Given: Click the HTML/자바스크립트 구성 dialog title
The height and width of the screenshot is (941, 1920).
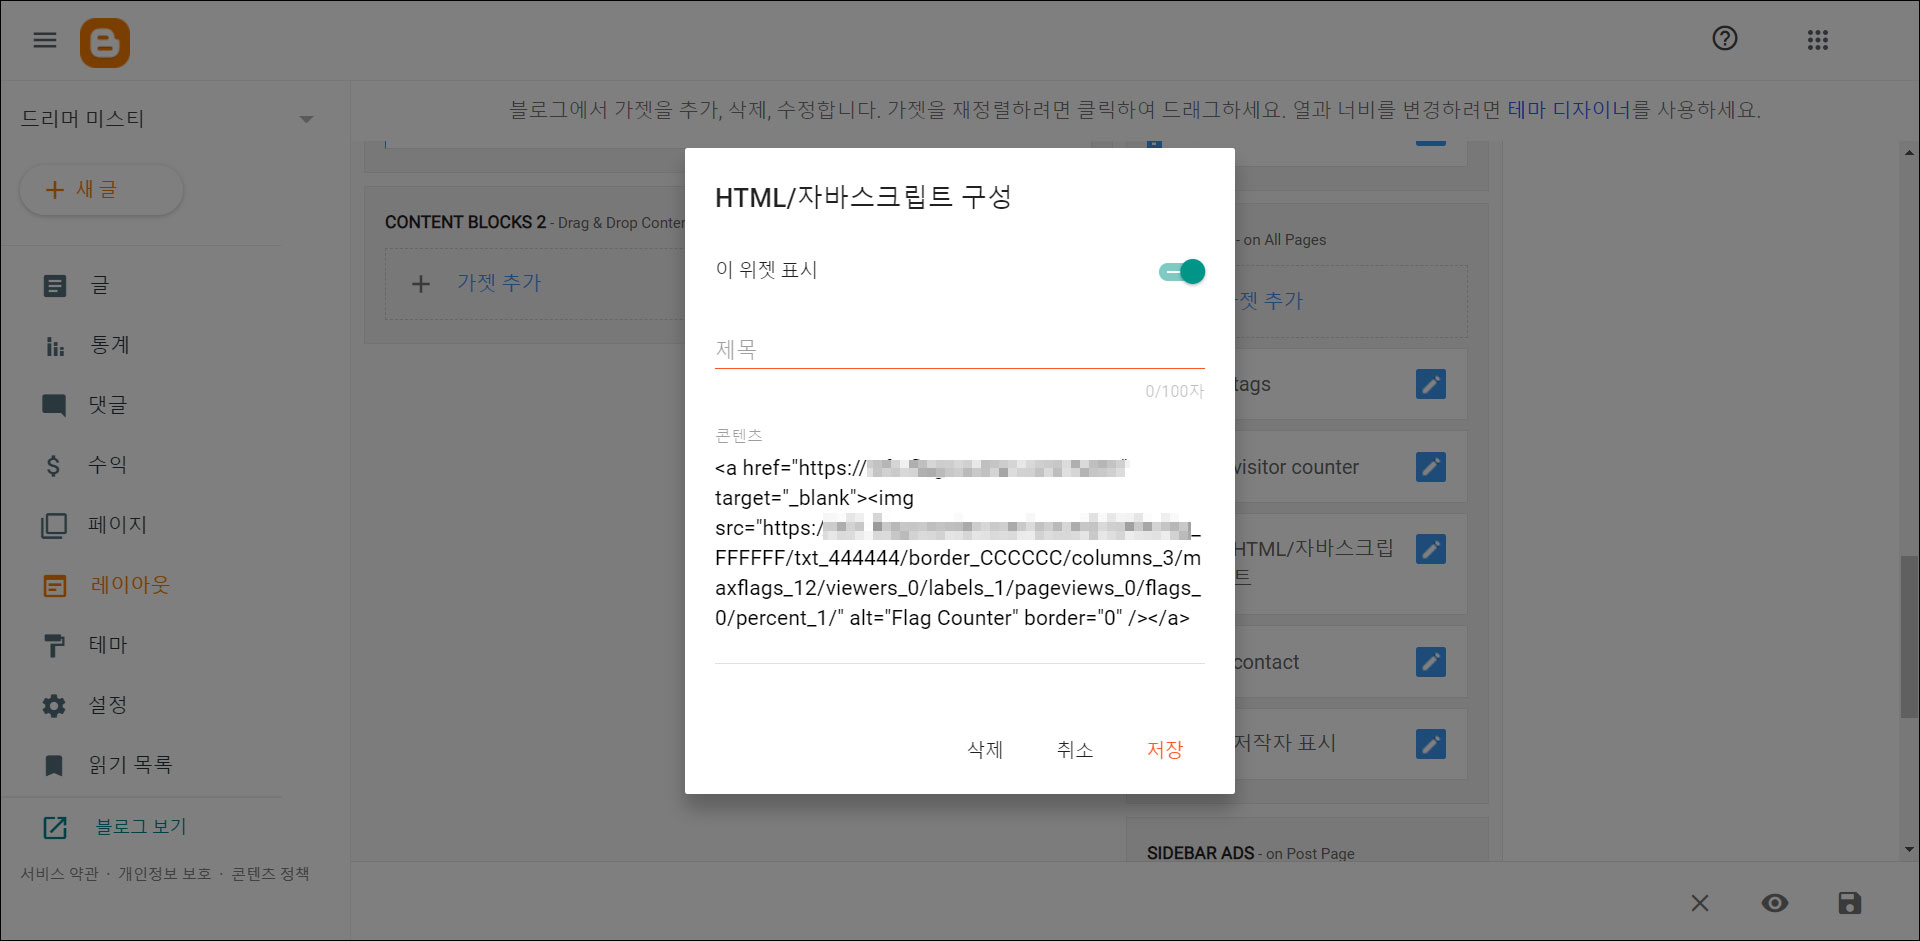Looking at the screenshot, I should 863,197.
